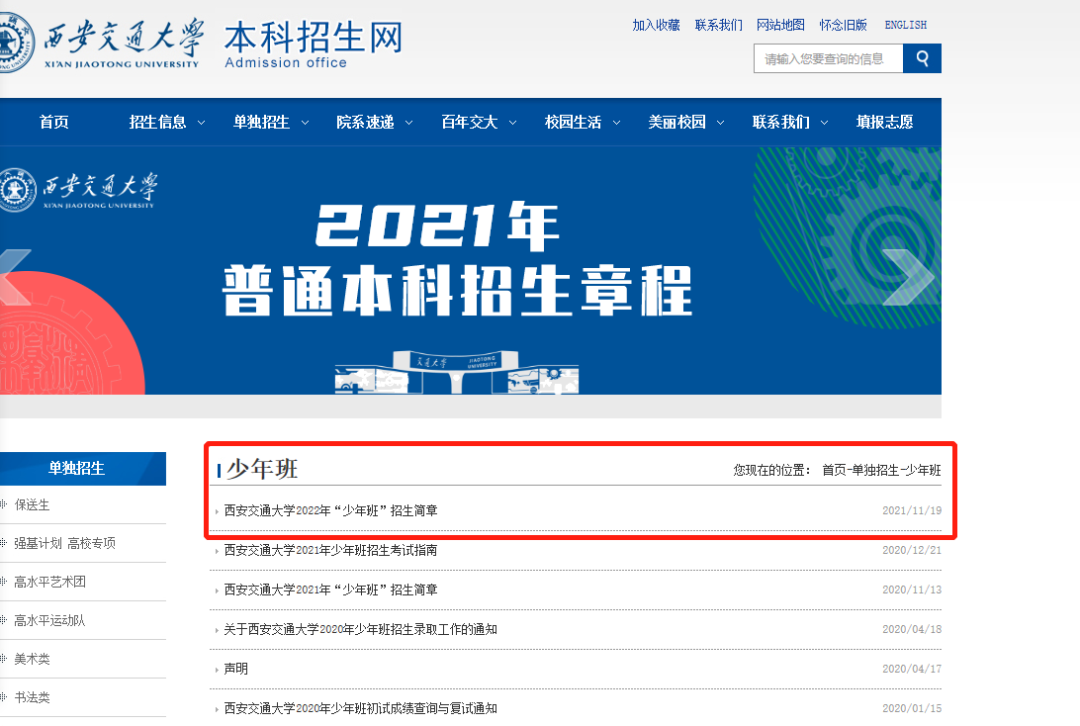The width and height of the screenshot is (1080, 726).
Task: Open 百年交大 navigation menu
Action: (469, 122)
